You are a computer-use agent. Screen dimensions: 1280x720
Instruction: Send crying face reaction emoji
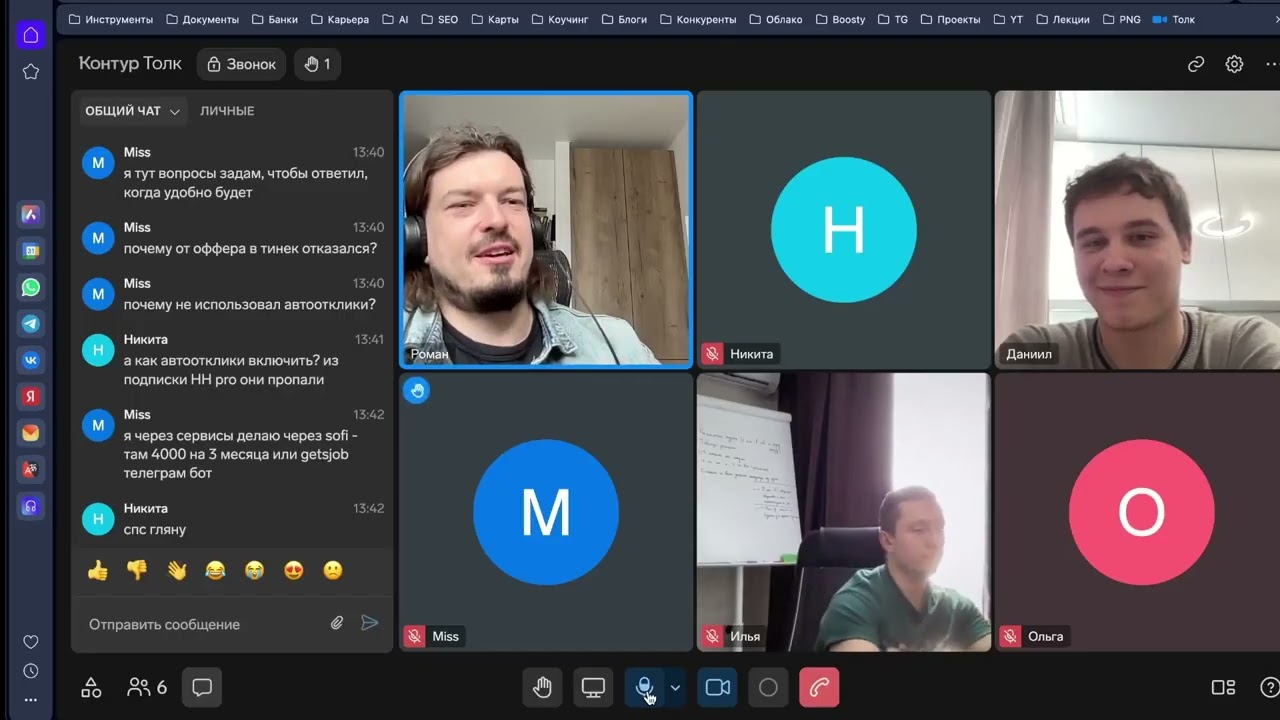pos(255,570)
